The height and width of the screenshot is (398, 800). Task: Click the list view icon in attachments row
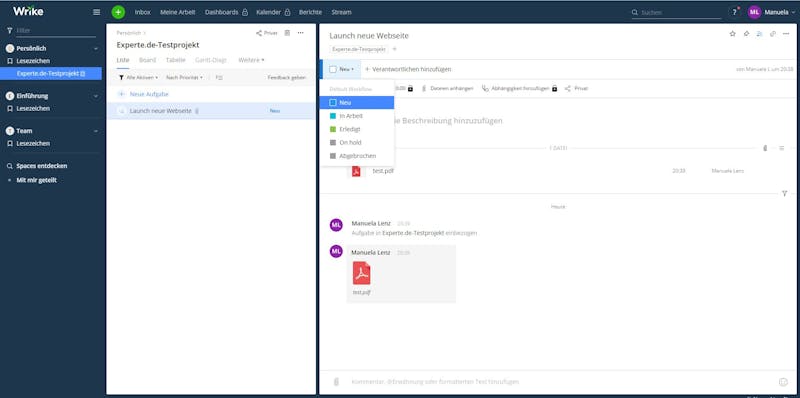pos(781,148)
